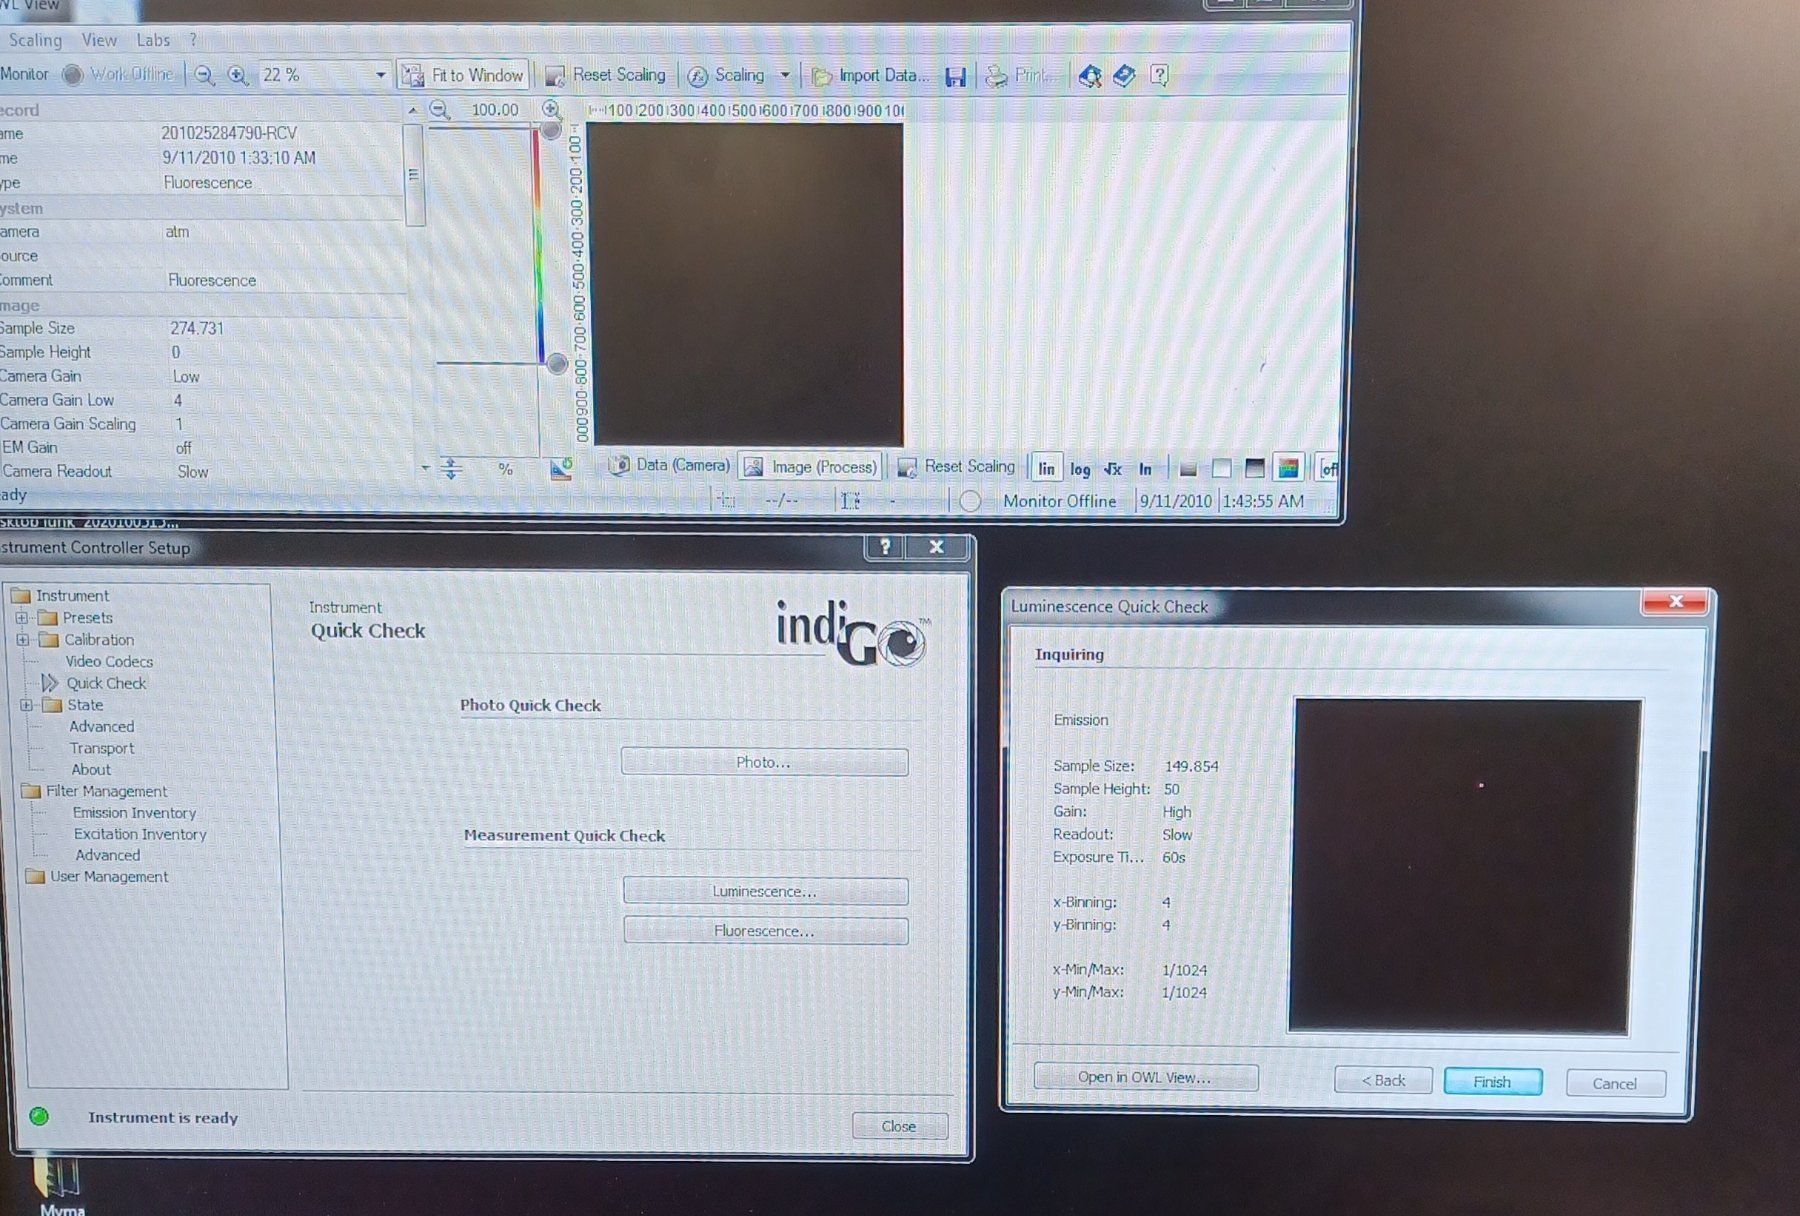This screenshot has height=1216, width=1800.
Task: Click the upper color scale slider handle
Action: coord(550,131)
